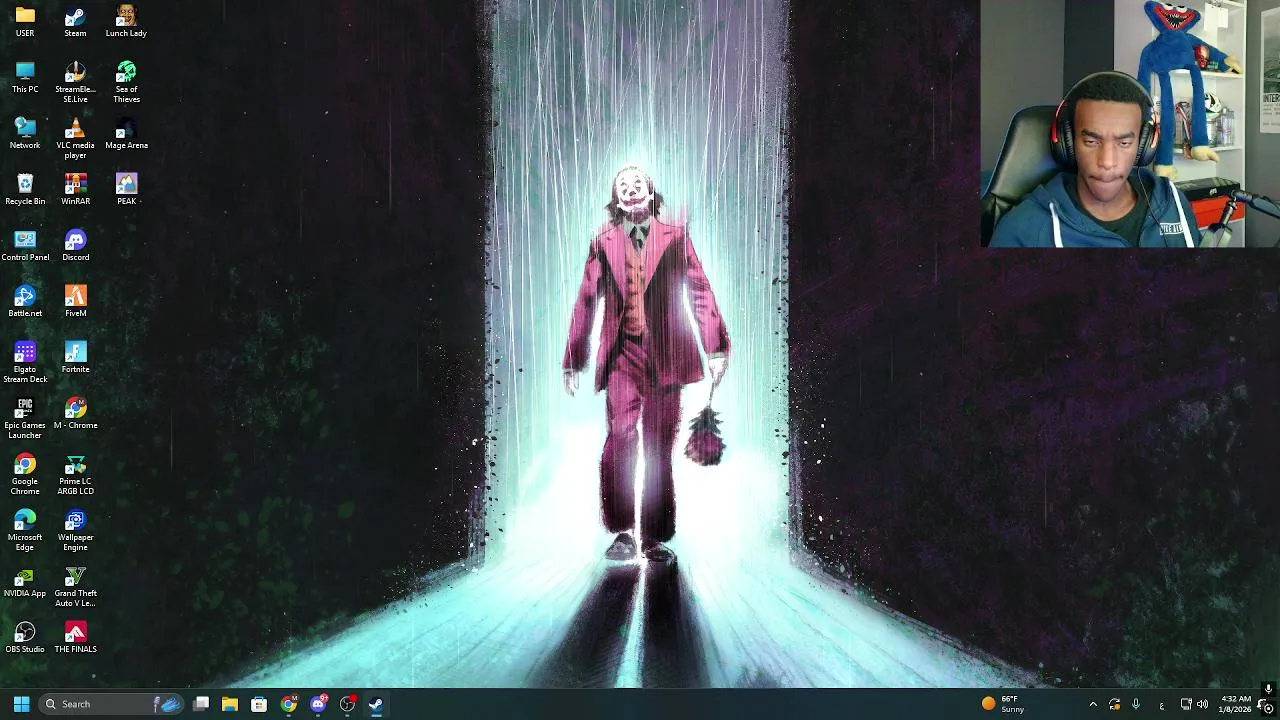Select the Mage Arena desktop icon
Image resolution: width=1280 pixels, height=720 pixels.
tap(126, 134)
